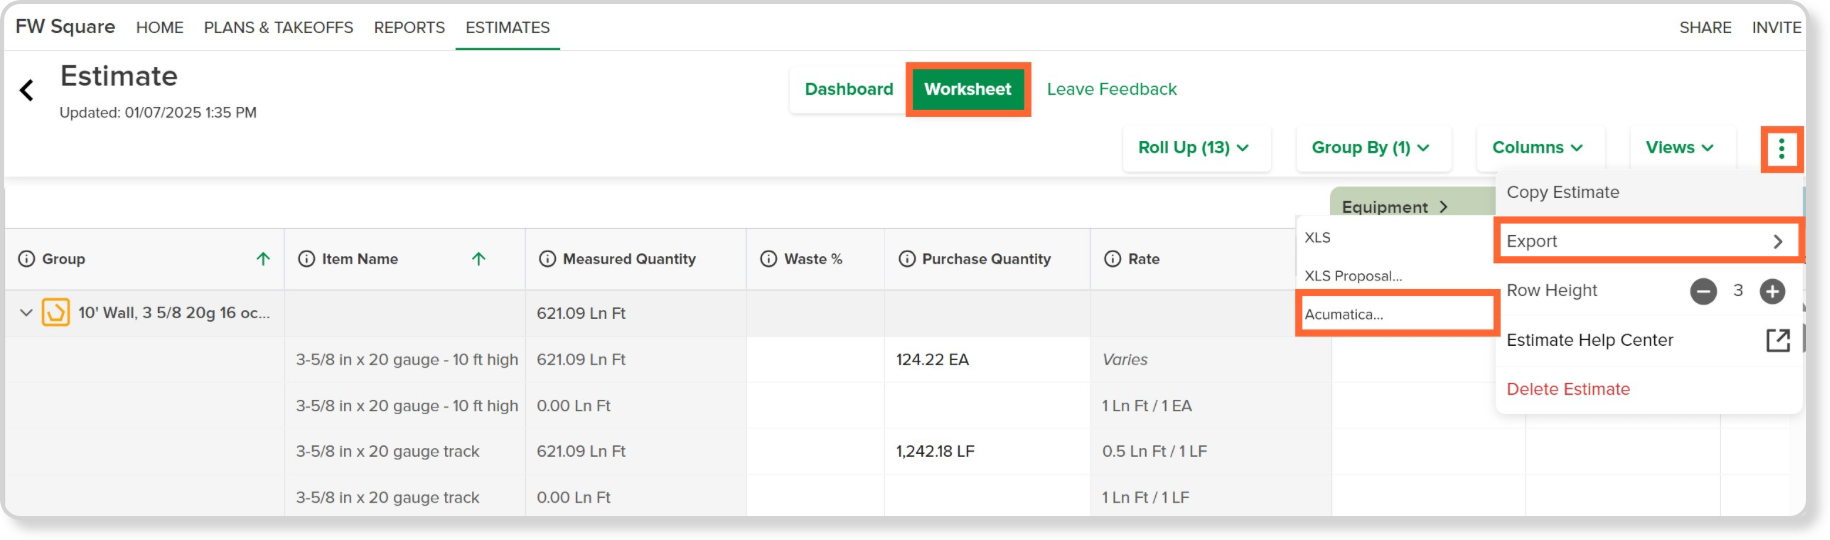Click the info icon beside Waste %
This screenshot has height=540, width=1830.
(768, 259)
